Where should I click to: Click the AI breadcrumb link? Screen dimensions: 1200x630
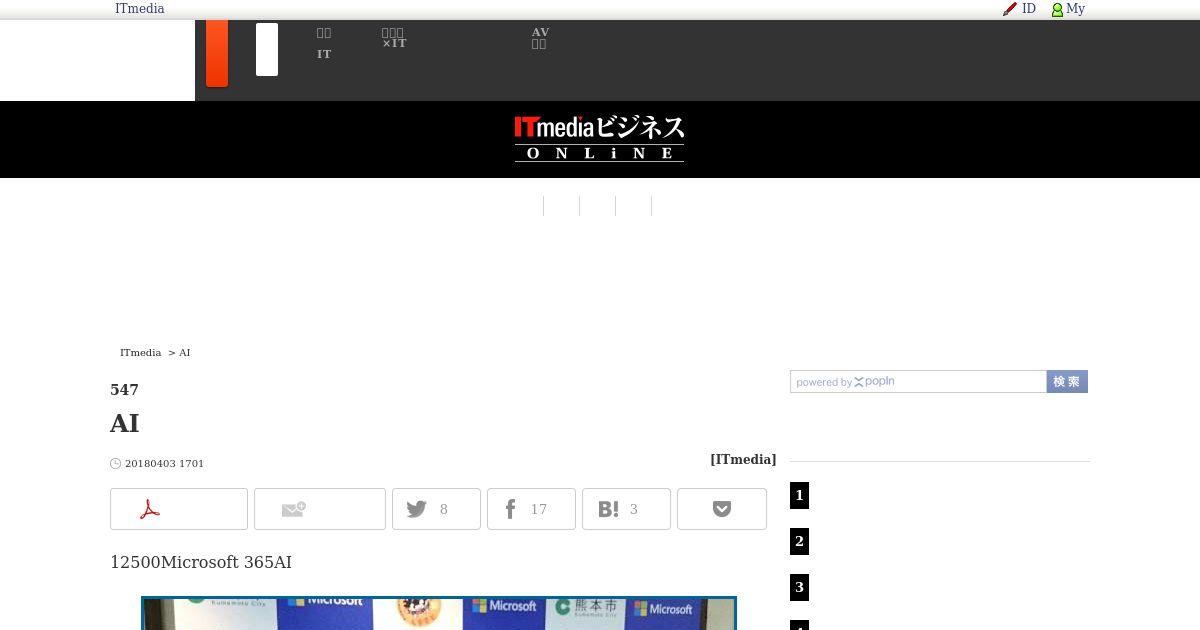click(x=184, y=353)
